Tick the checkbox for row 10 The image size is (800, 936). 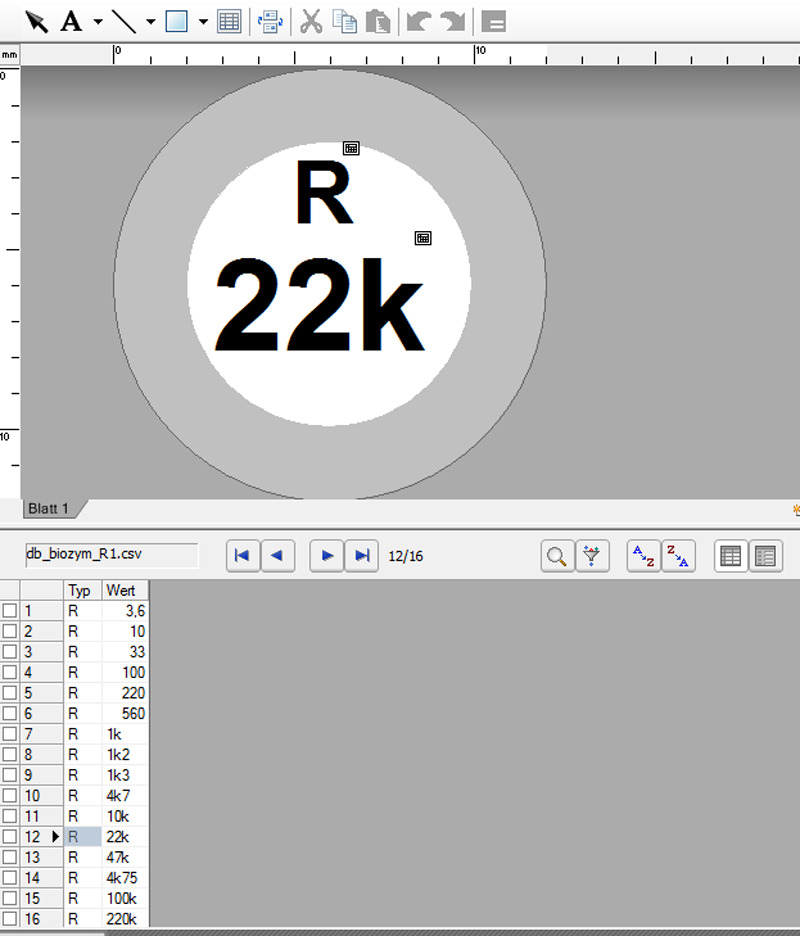(10, 796)
